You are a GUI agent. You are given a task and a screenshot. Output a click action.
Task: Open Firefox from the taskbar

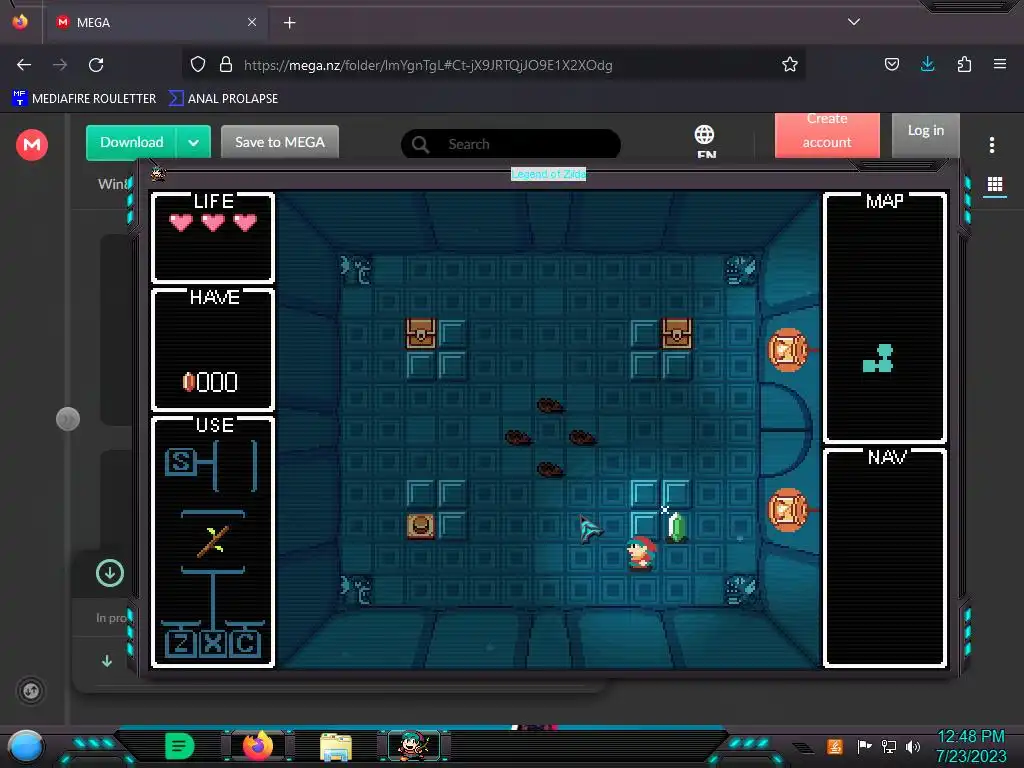coord(258,745)
